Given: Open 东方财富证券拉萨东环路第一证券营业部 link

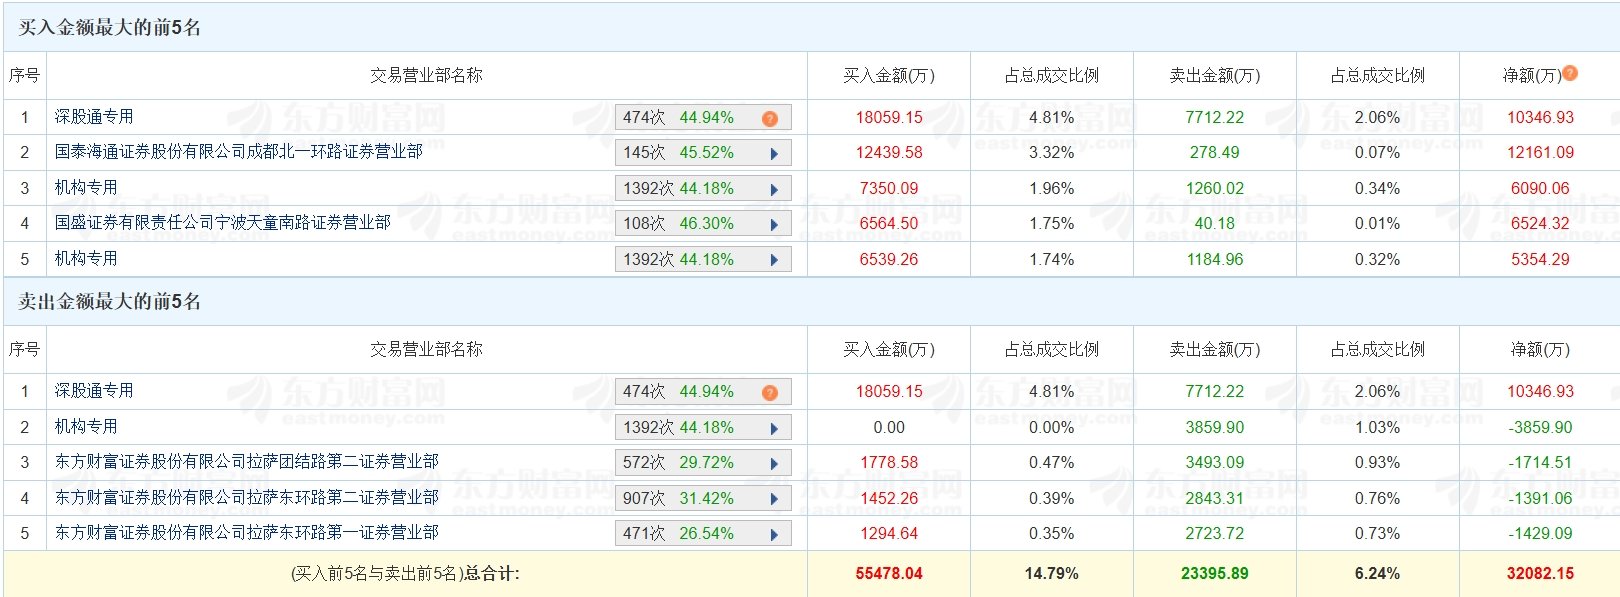Looking at the screenshot, I should point(247,533).
